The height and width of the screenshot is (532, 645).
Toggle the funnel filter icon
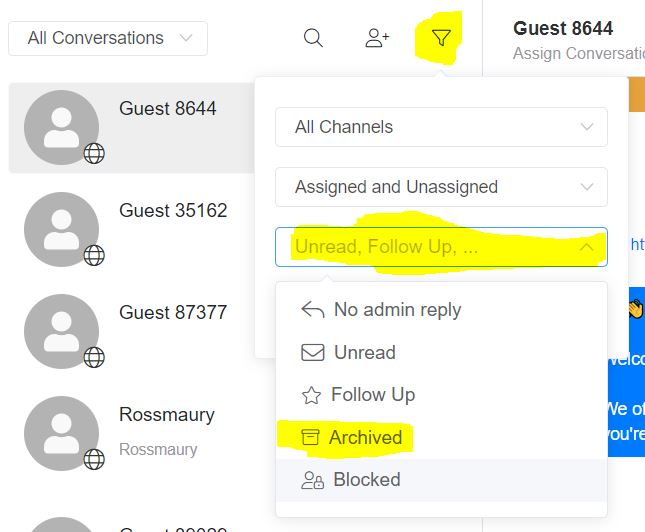441,38
